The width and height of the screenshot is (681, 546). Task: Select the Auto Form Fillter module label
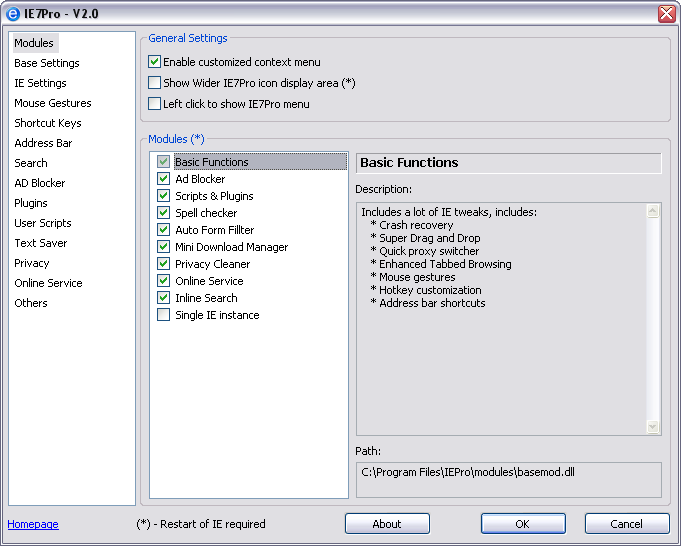[215, 229]
